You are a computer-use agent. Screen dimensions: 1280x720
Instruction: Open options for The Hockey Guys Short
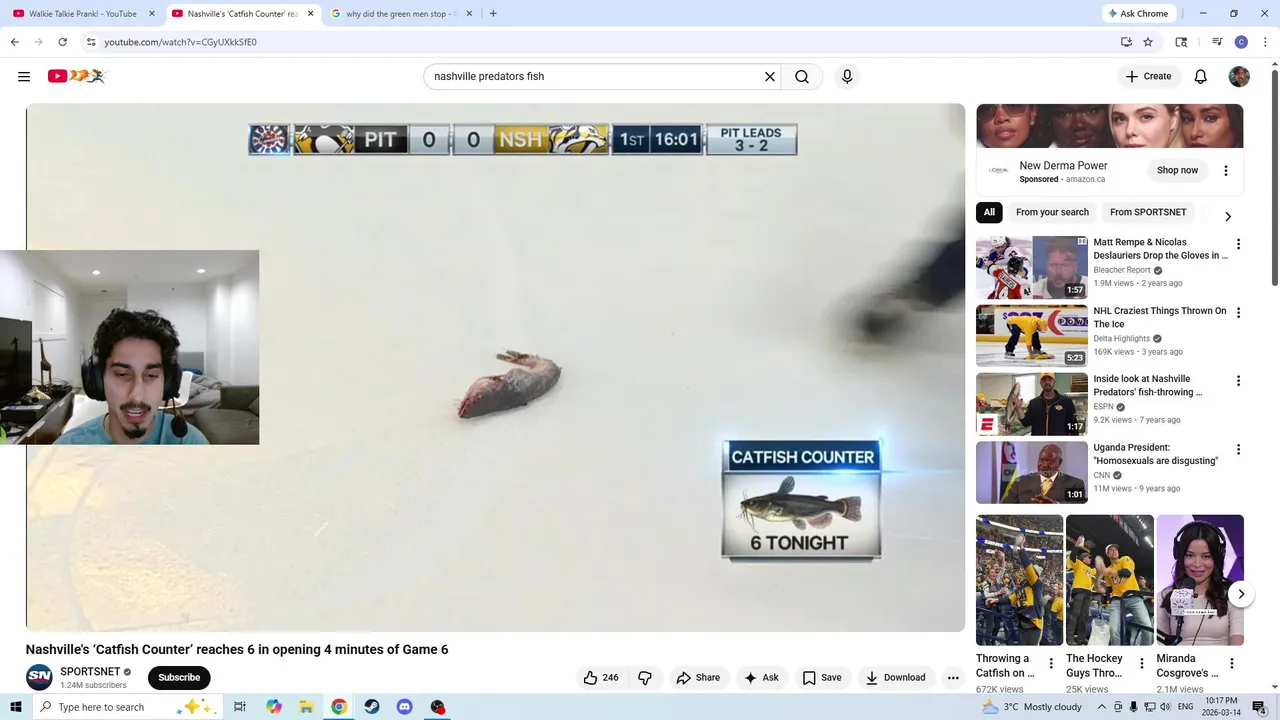point(1141,663)
